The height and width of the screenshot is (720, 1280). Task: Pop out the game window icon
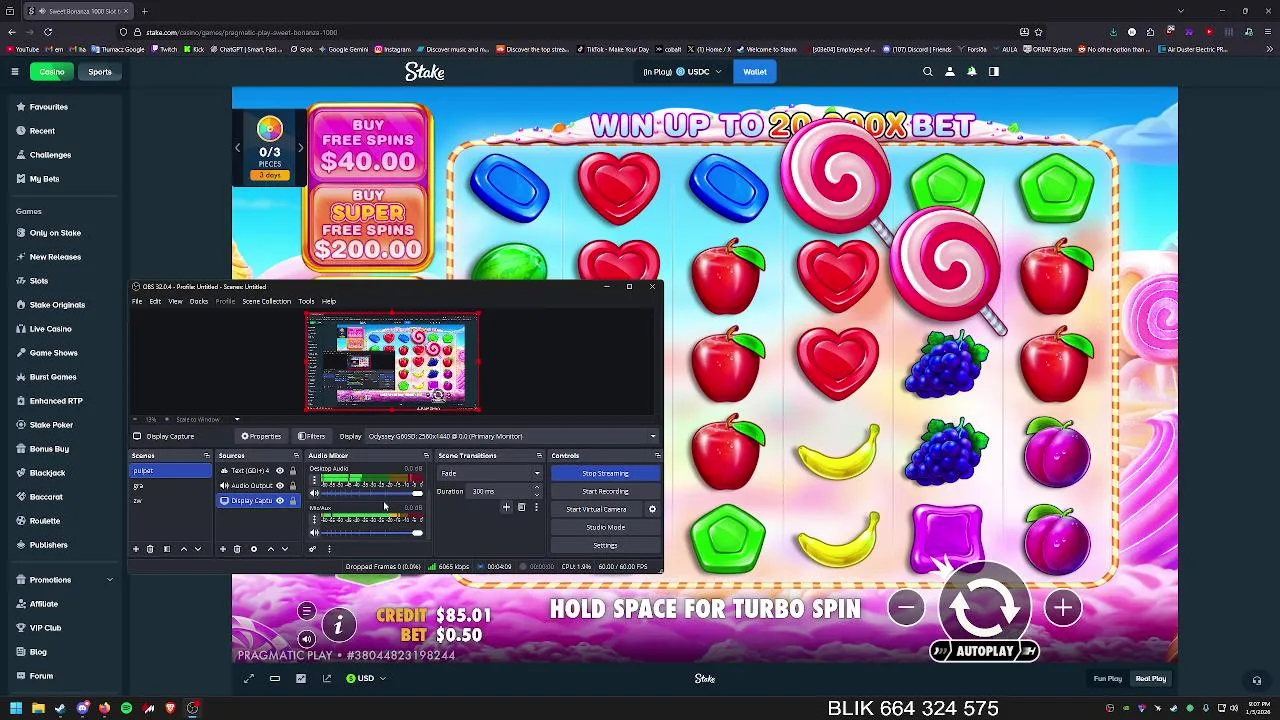(327, 679)
